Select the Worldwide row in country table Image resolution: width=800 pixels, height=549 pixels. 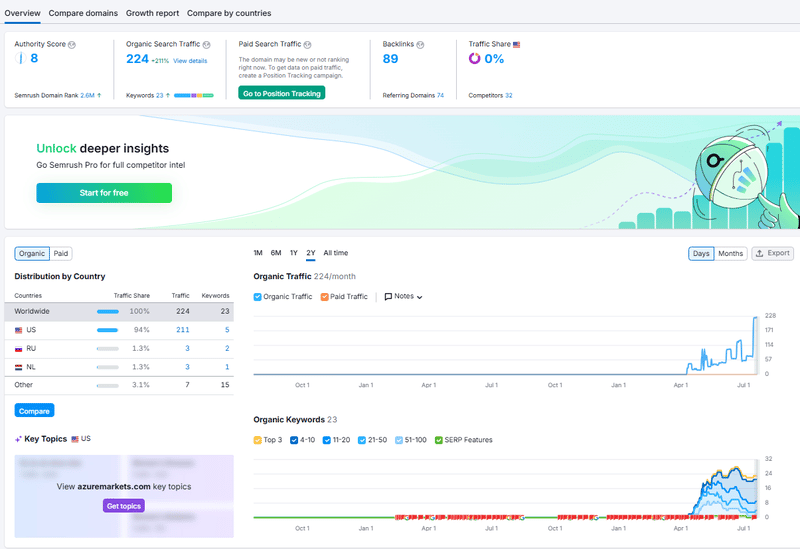pos(119,311)
